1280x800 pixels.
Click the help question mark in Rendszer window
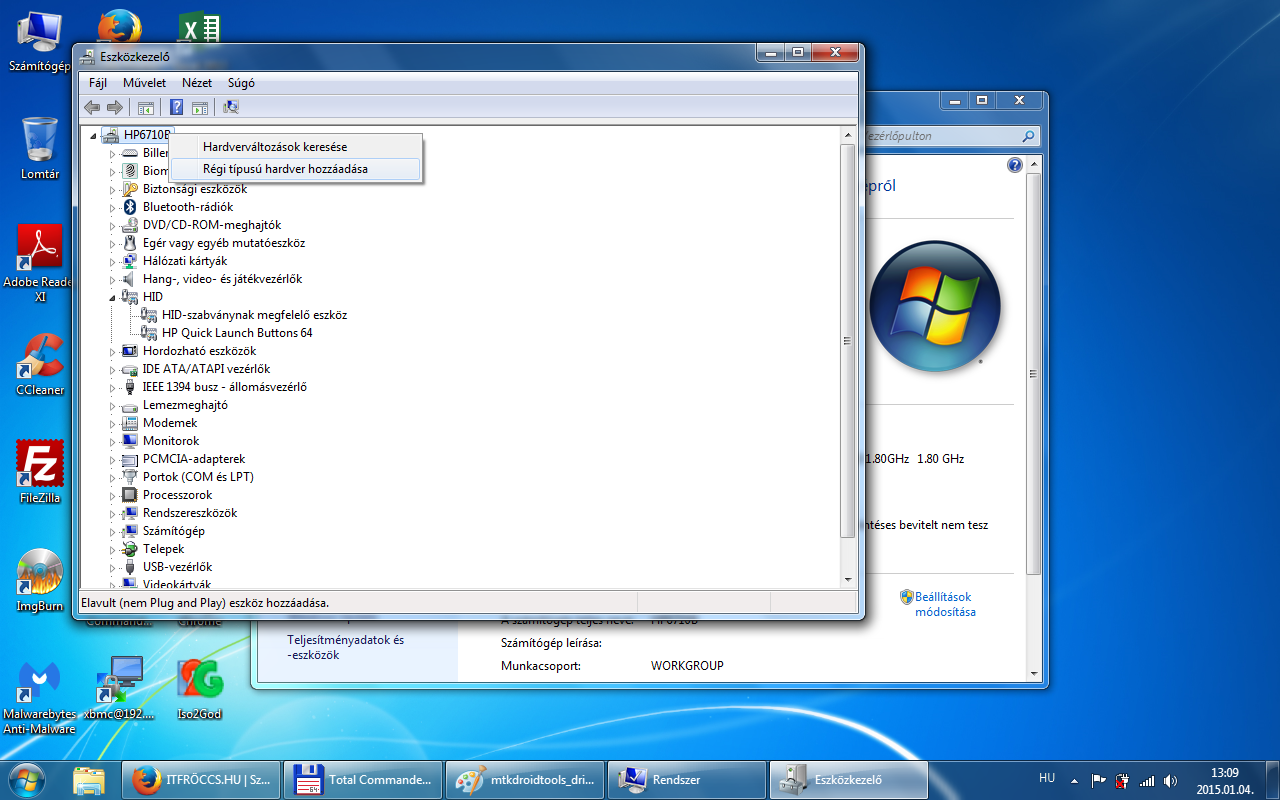pyautogui.click(x=1015, y=165)
